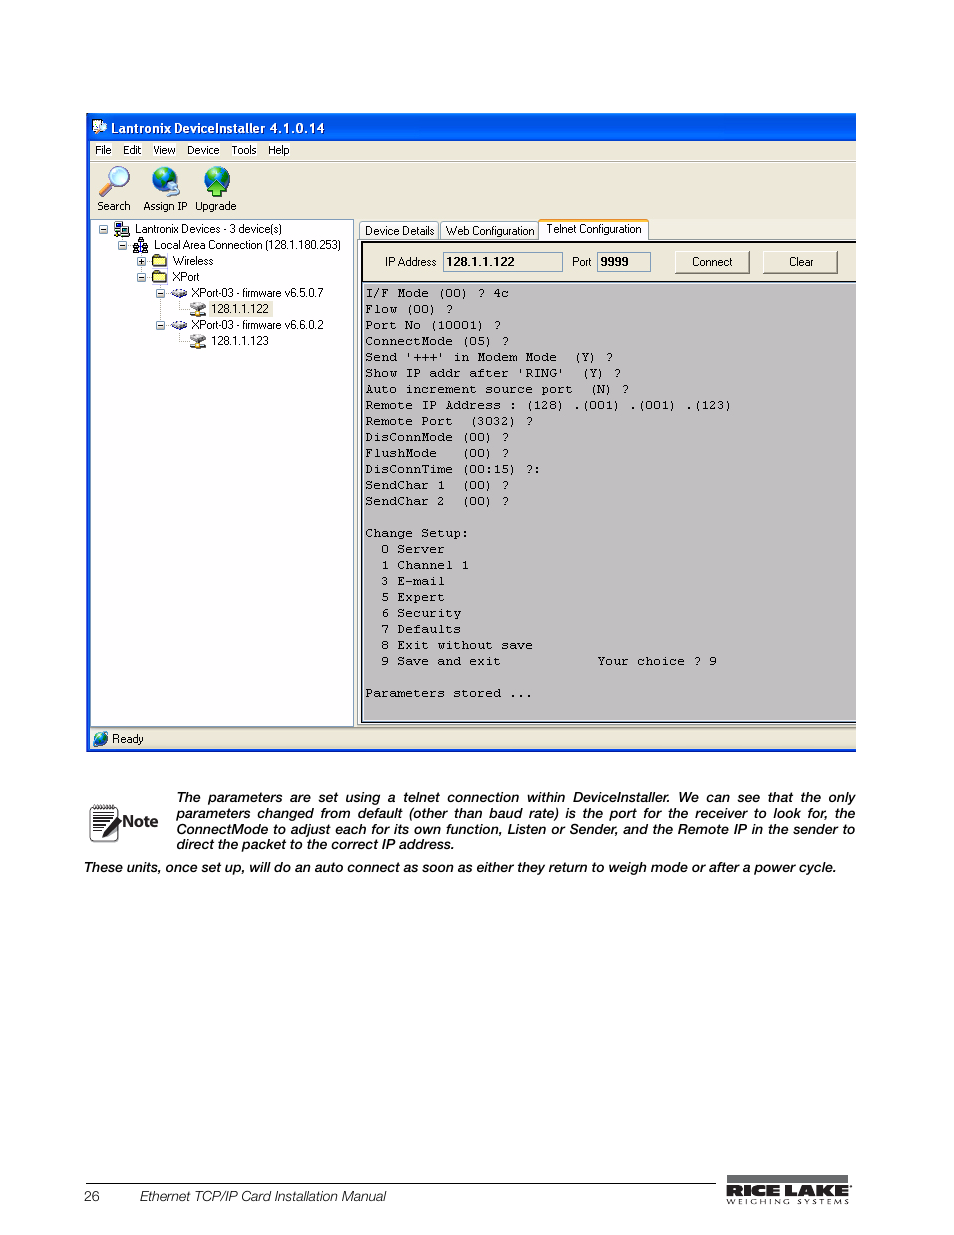This screenshot has width=954, height=1235.
Task: Open the View menu
Action: pos(164,150)
